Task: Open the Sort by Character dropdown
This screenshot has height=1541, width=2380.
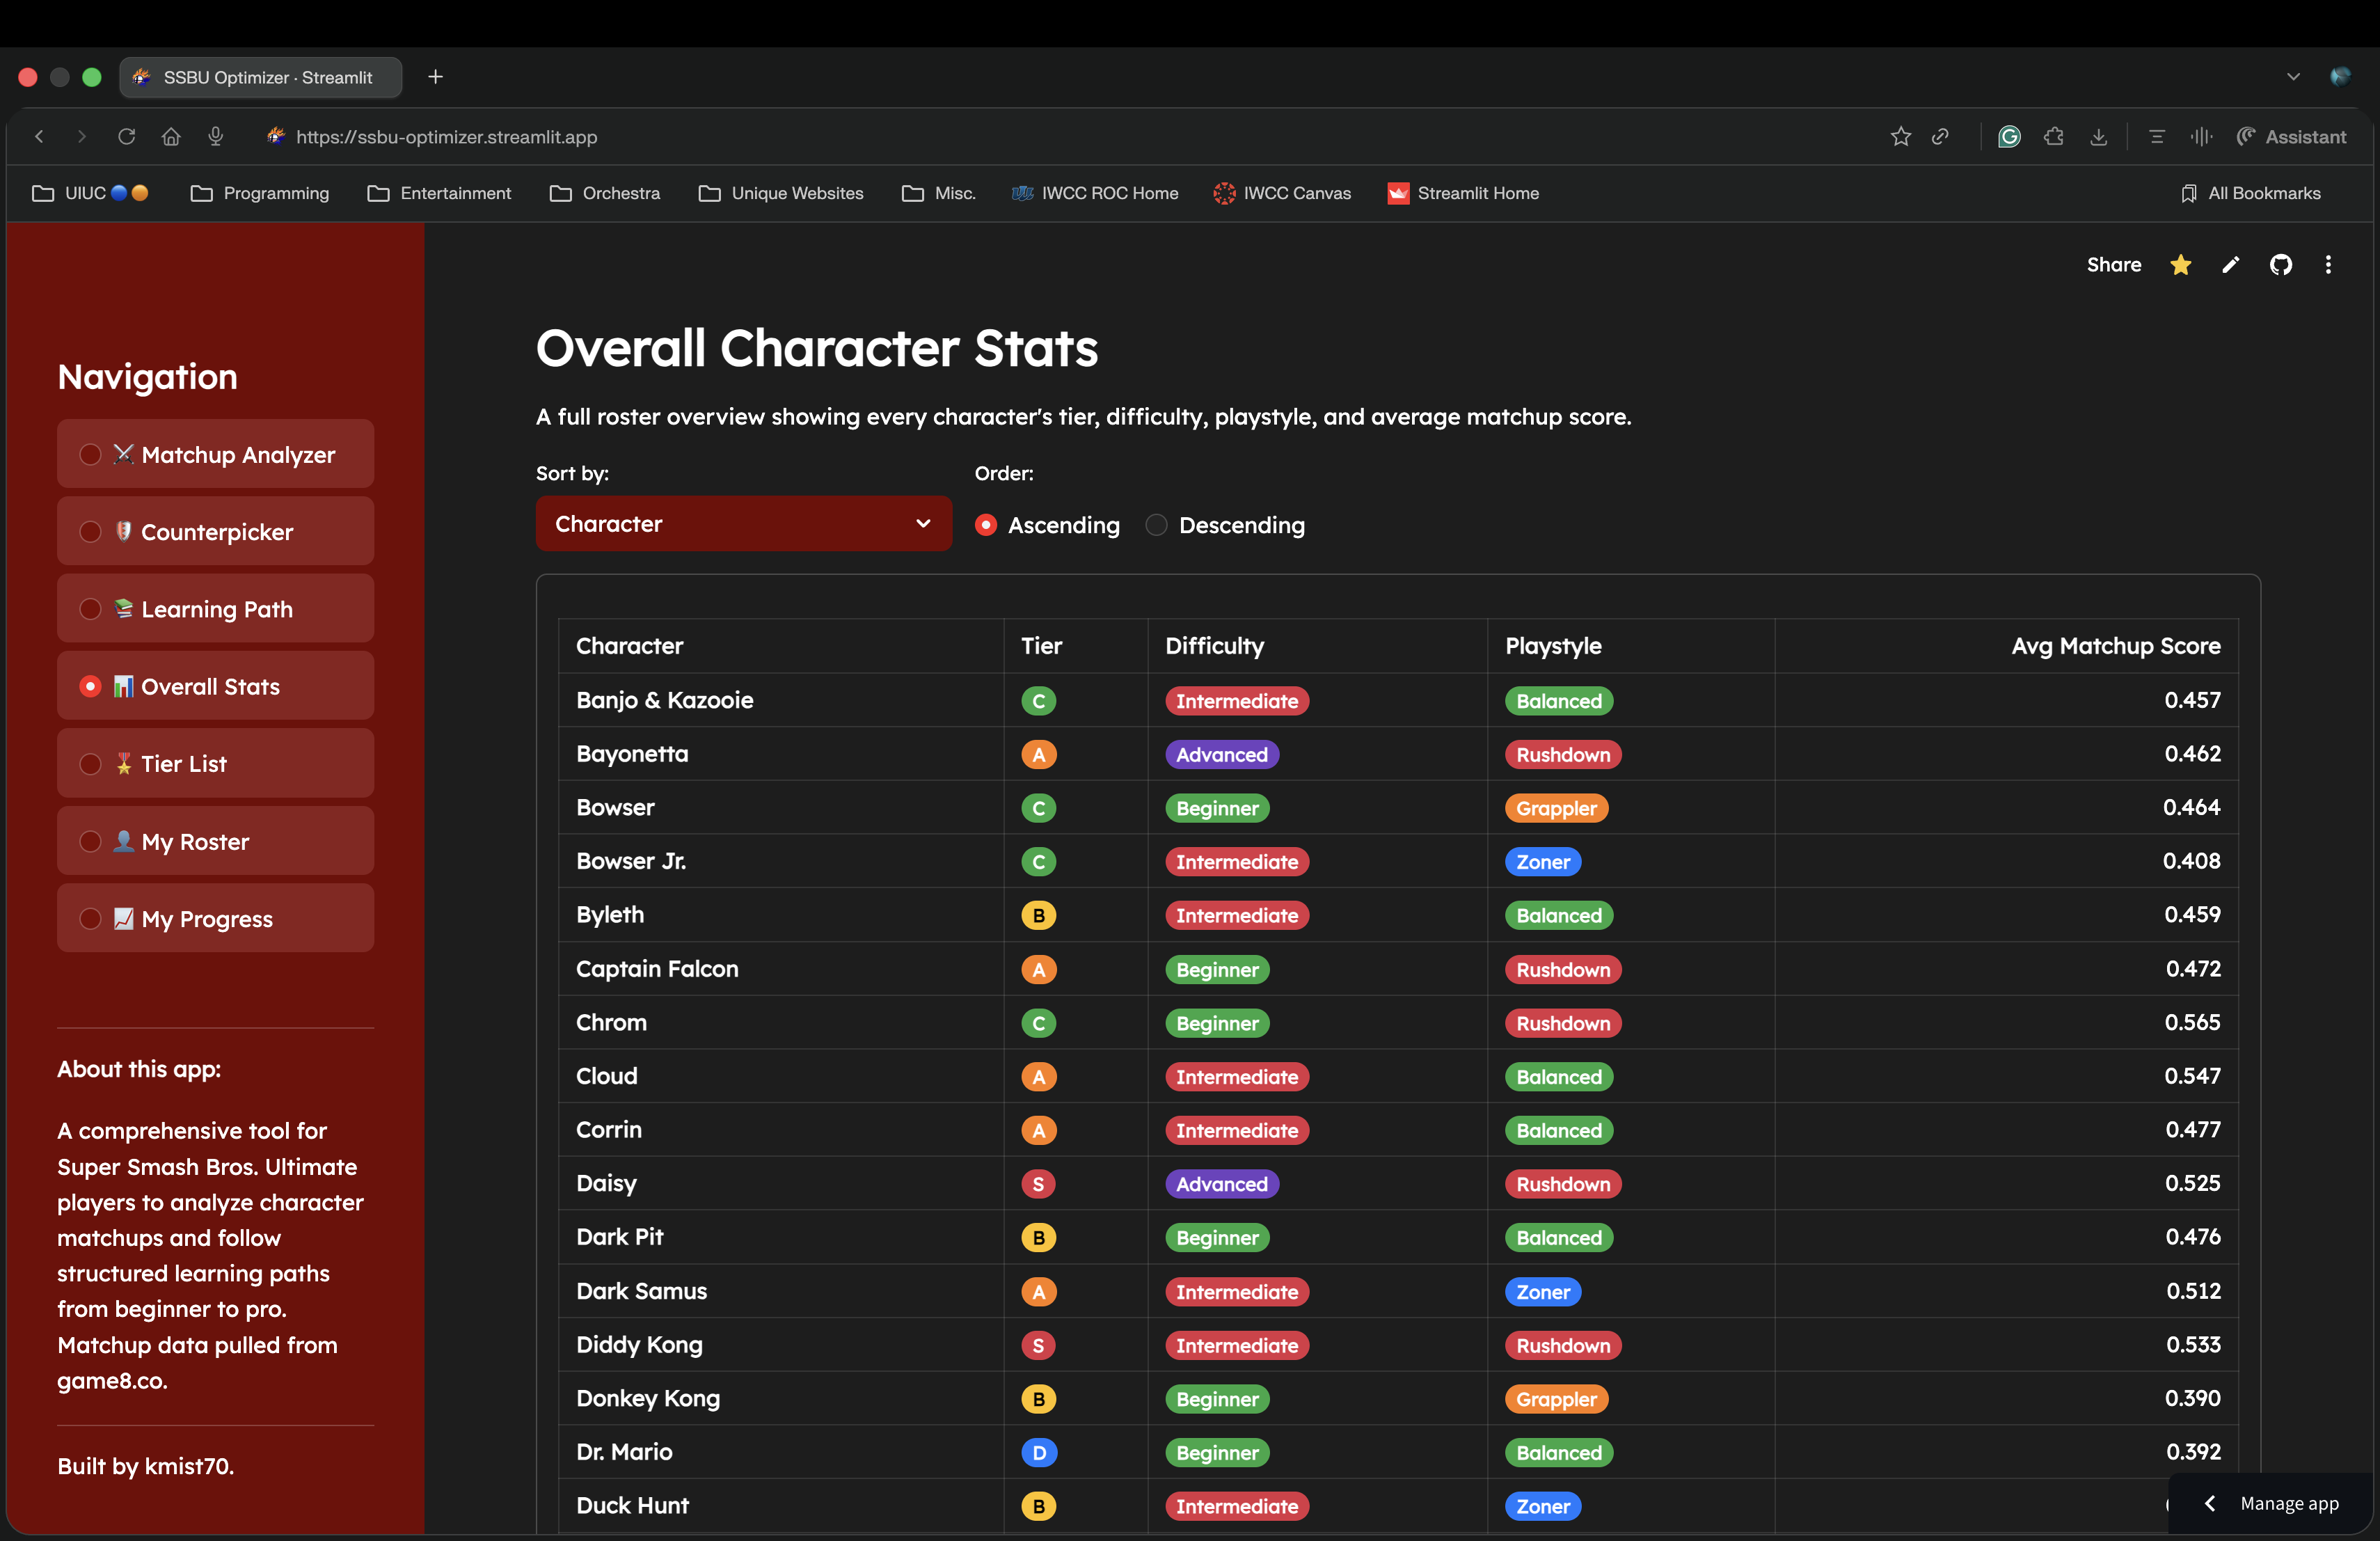Action: 743,524
